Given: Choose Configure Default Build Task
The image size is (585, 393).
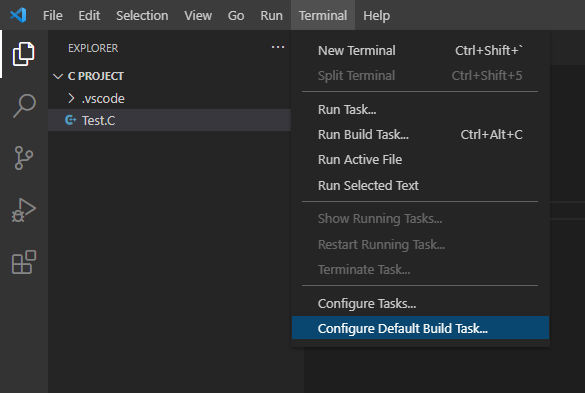Looking at the screenshot, I should [420, 328].
